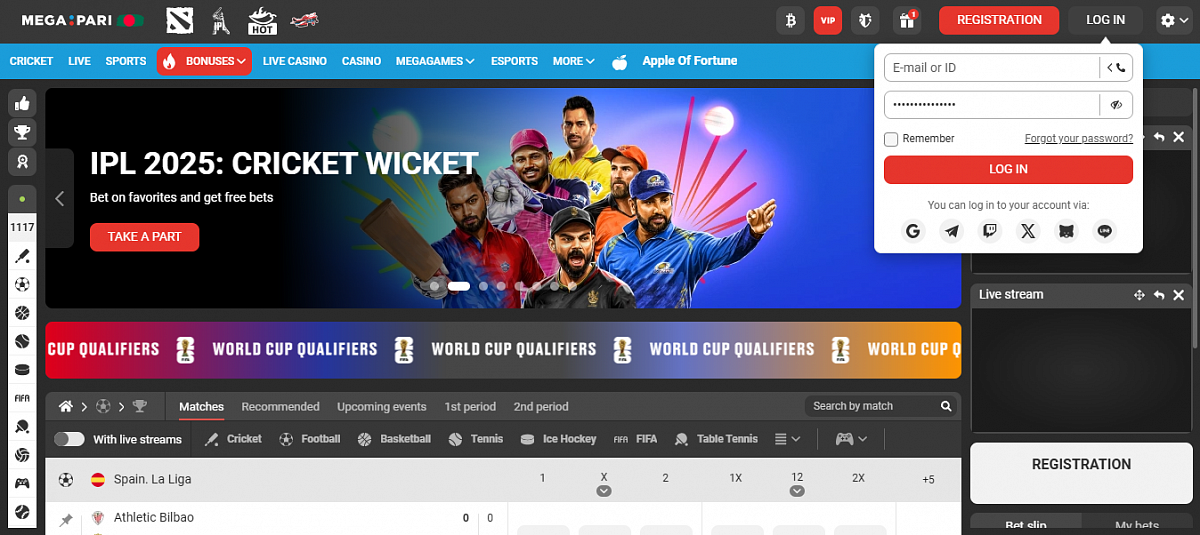Click the Forgot your password link

1078,139
